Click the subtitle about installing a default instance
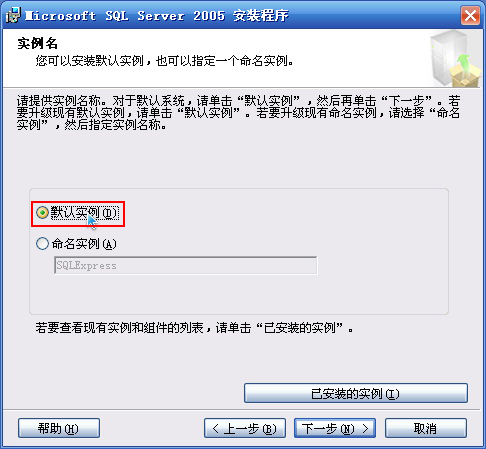 165,61
